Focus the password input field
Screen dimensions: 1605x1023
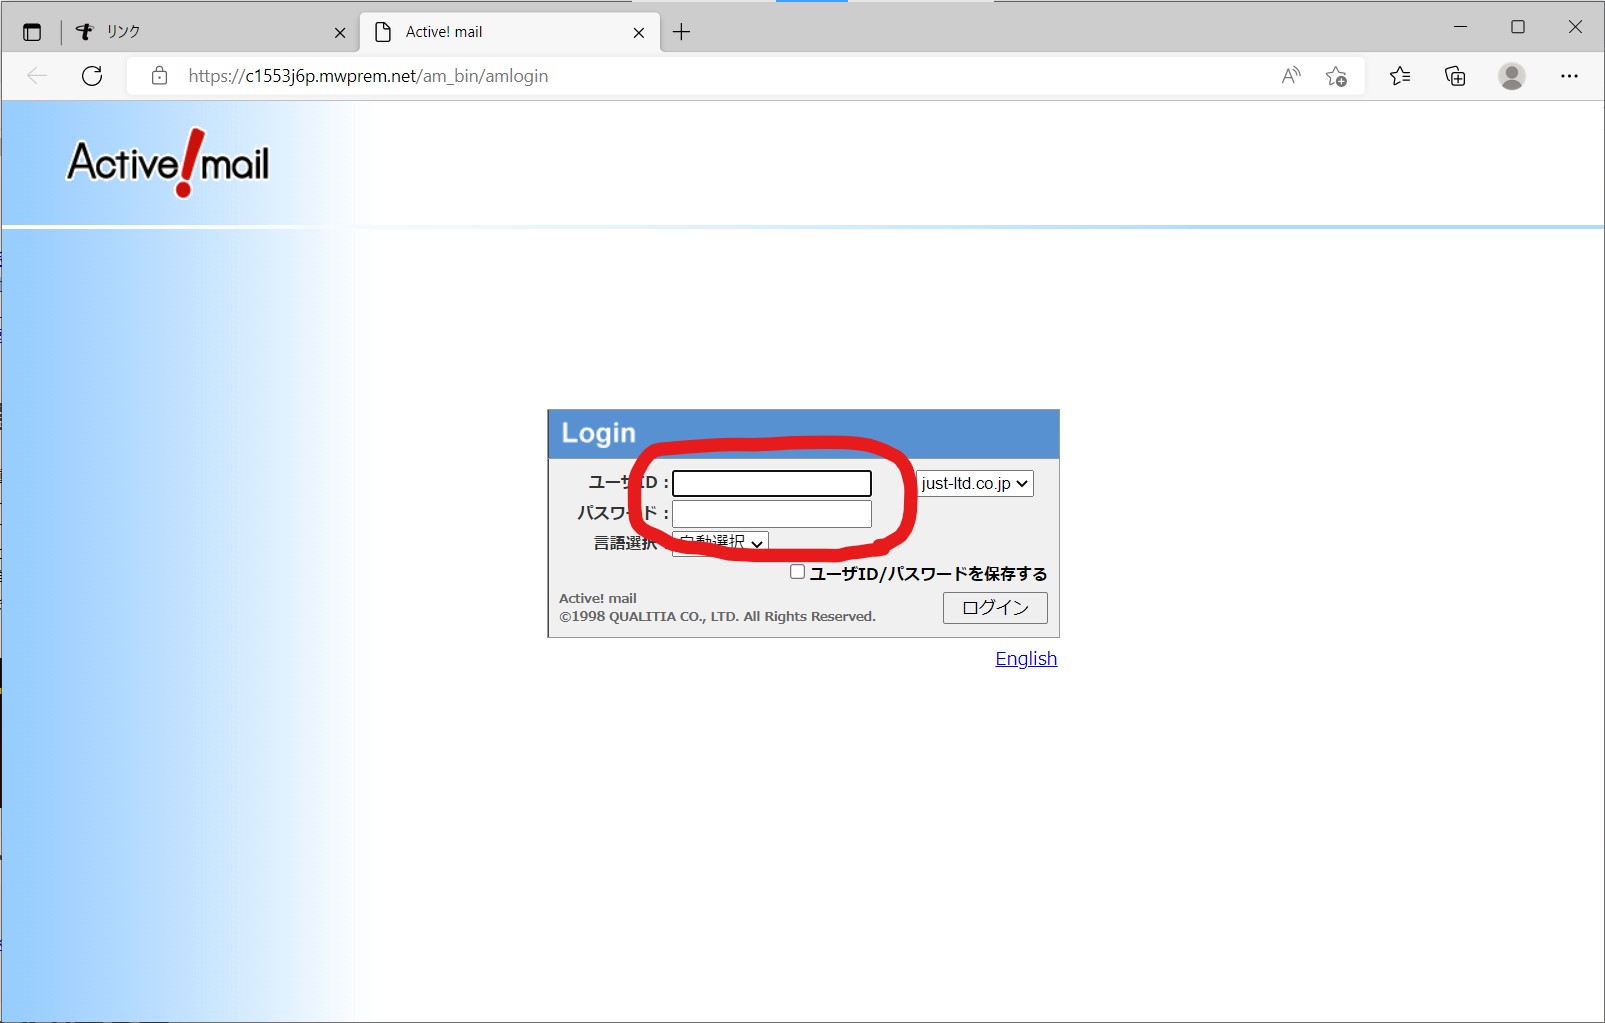click(x=772, y=514)
